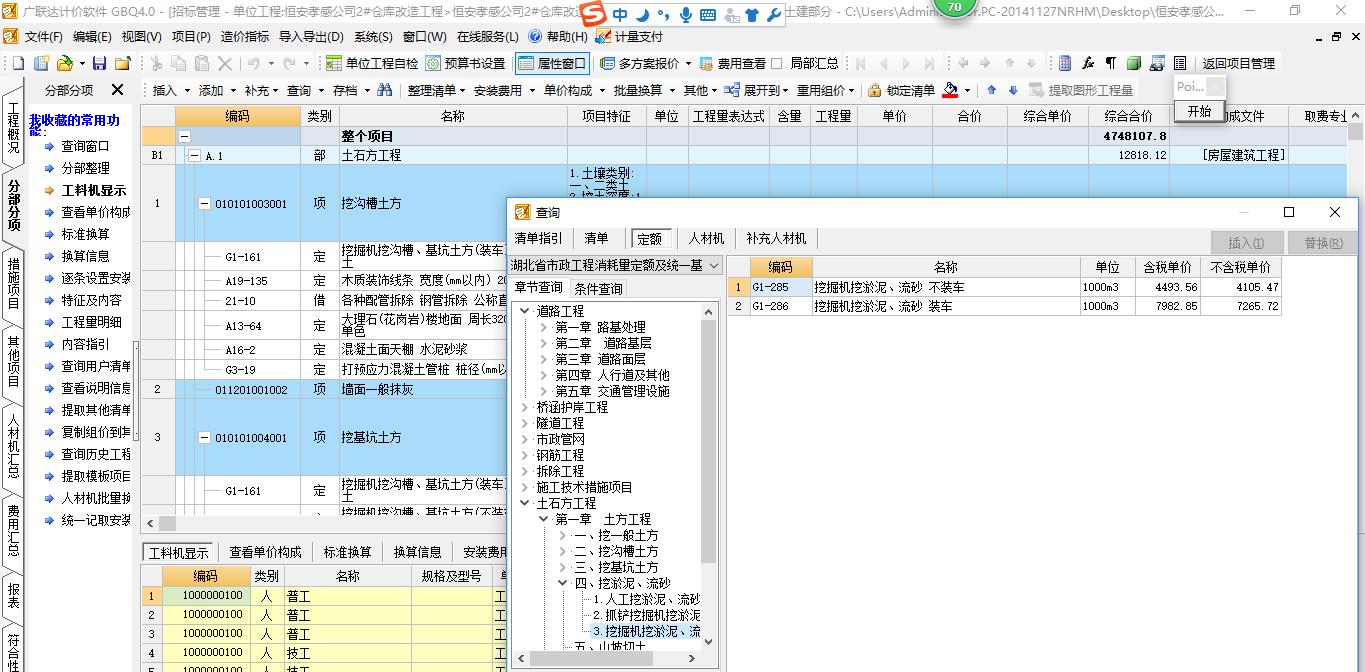Close the 分部分项 side panel
The image size is (1365, 672).
[x=117, y=90]
